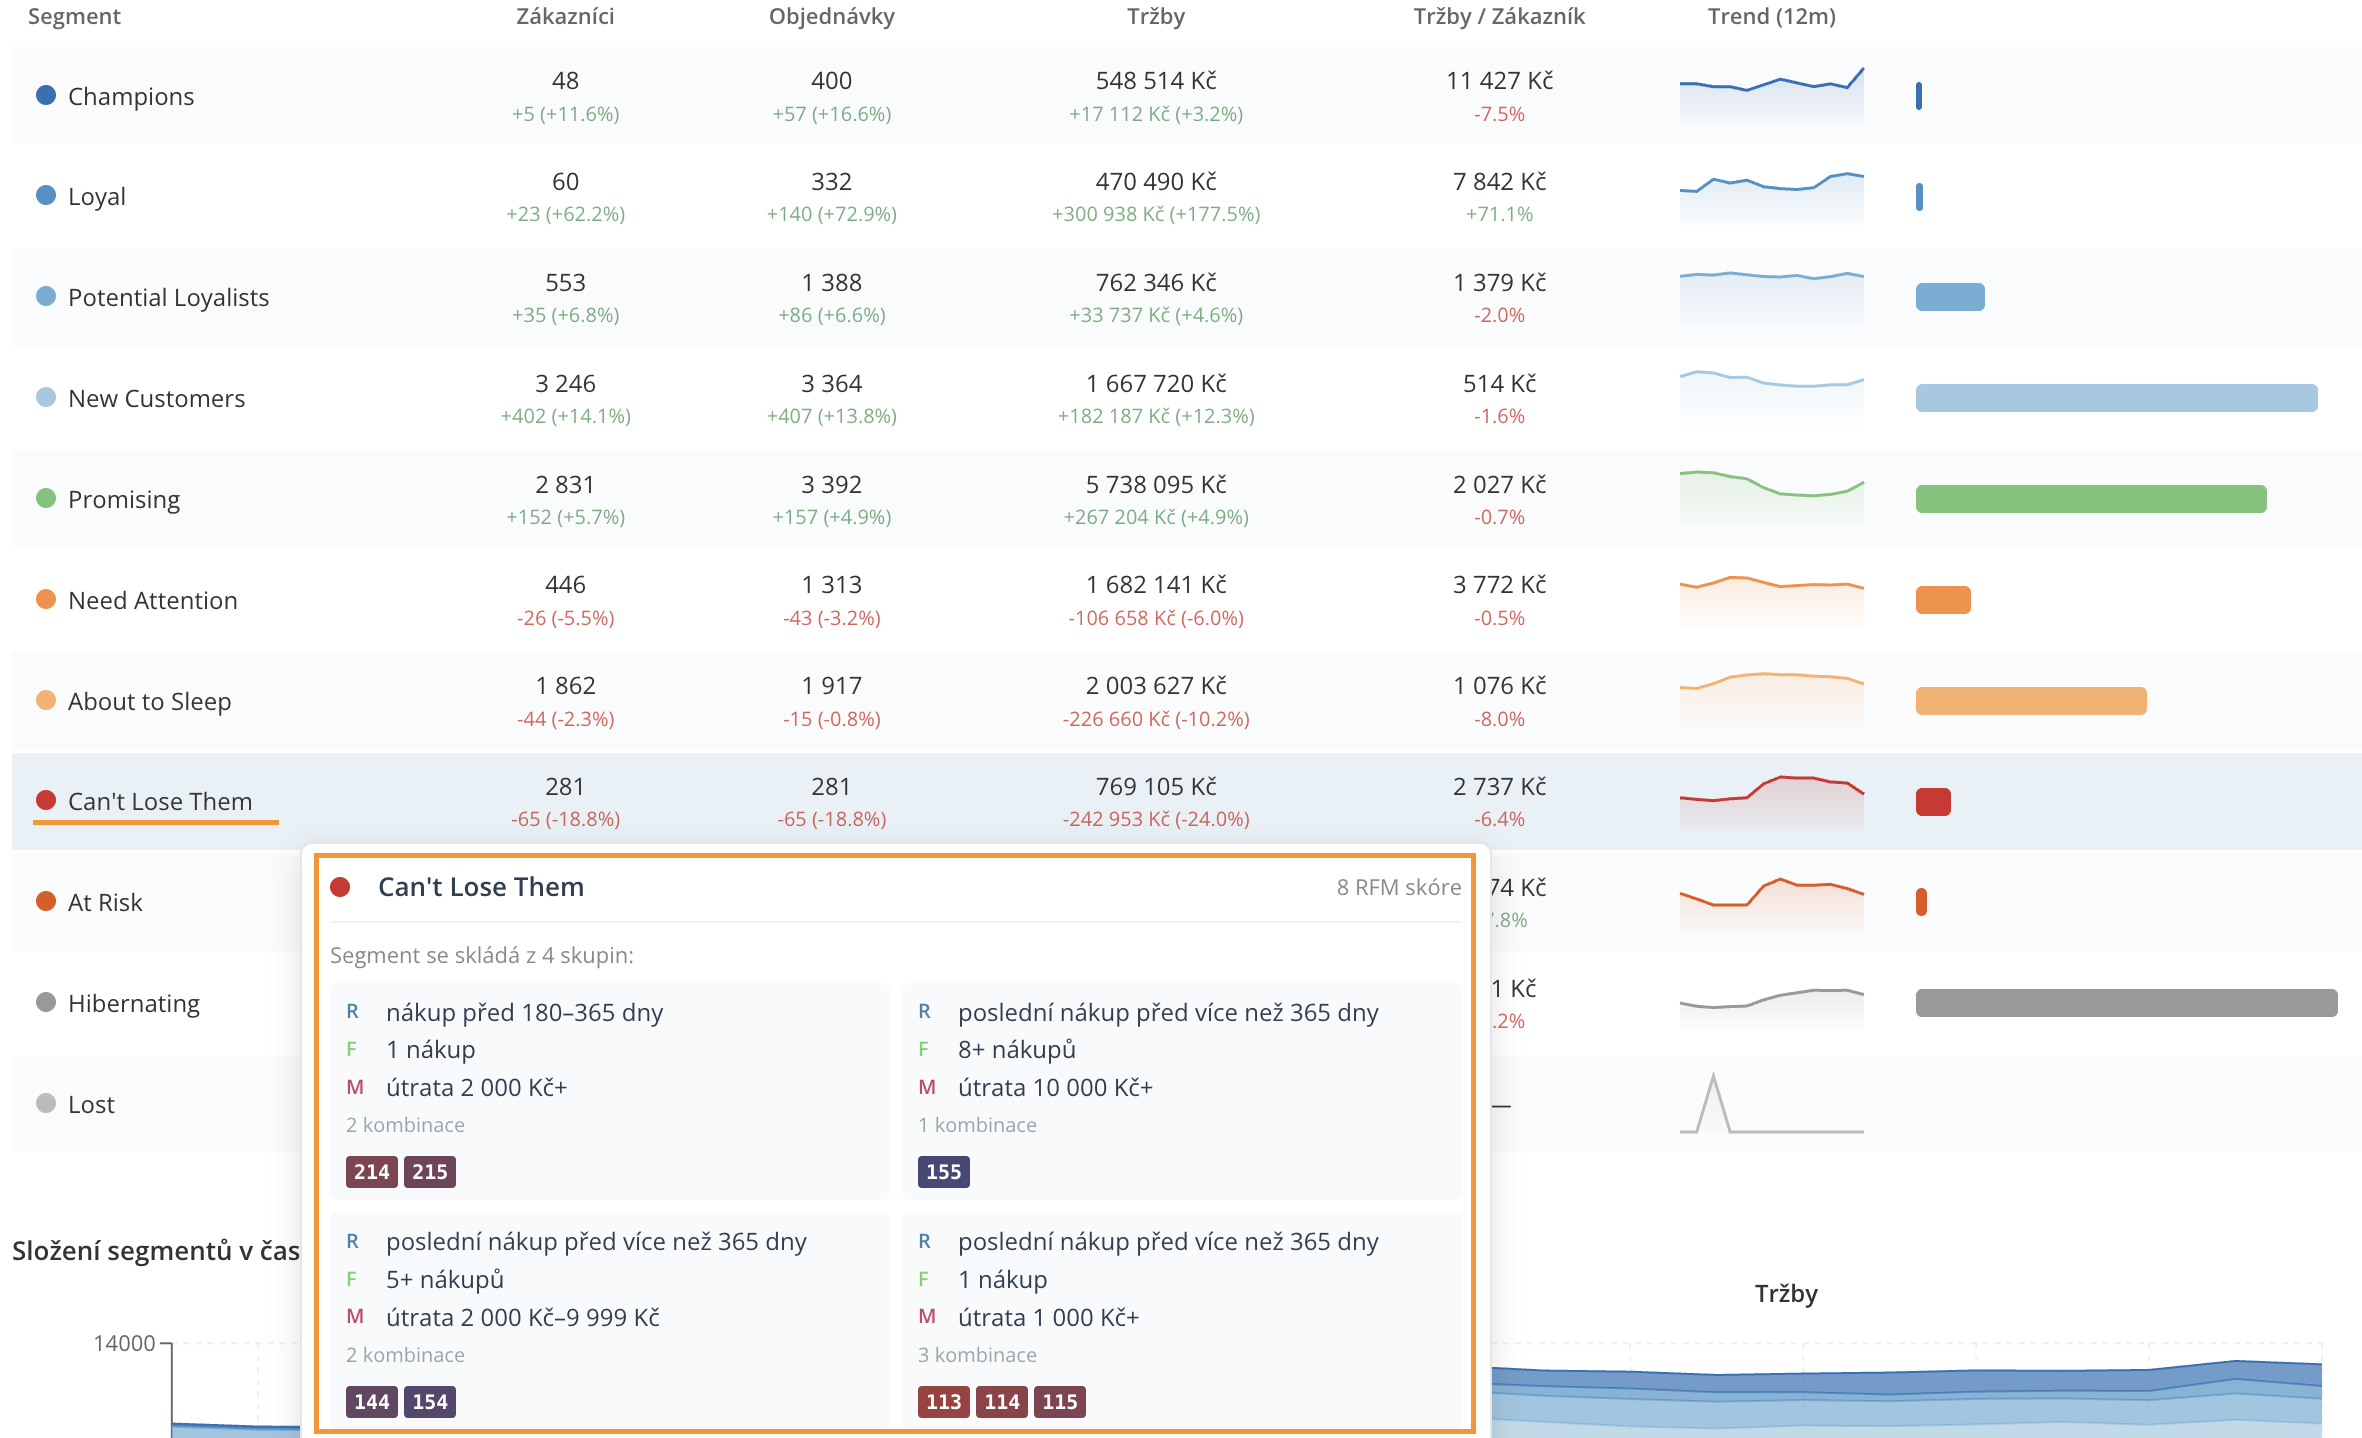Click the Need Attention orange dot

tap(45, 599)
